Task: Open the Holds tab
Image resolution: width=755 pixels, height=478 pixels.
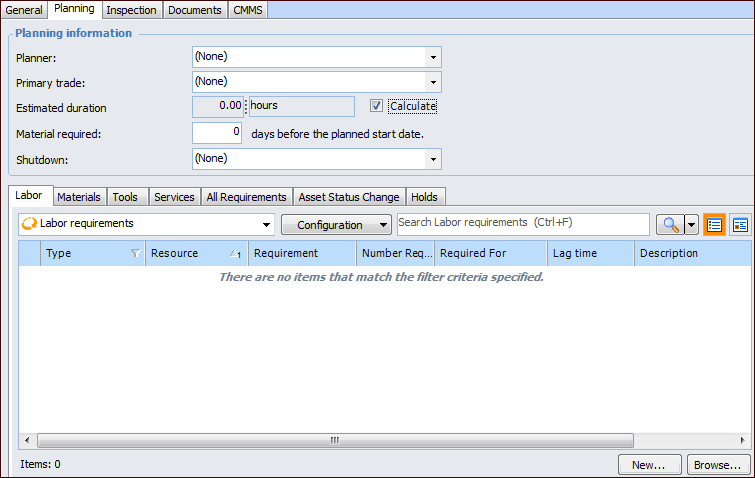Action: (x=425, y=197)
